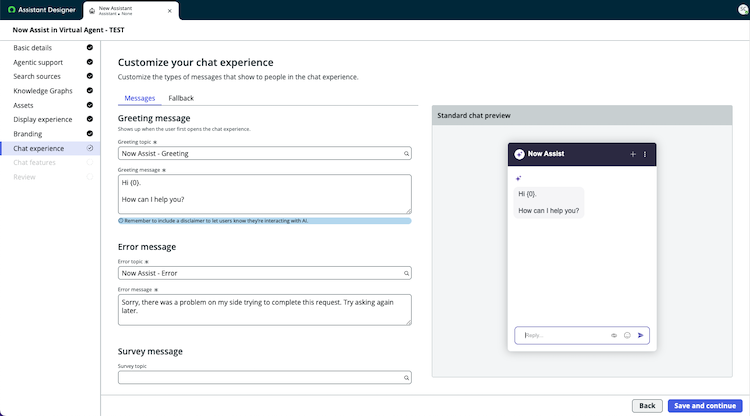Viewport: 750px width, 416px height.
Task: Open the user avatar in top-right corner
Action: pyautogui.click(x=744, y=9)
